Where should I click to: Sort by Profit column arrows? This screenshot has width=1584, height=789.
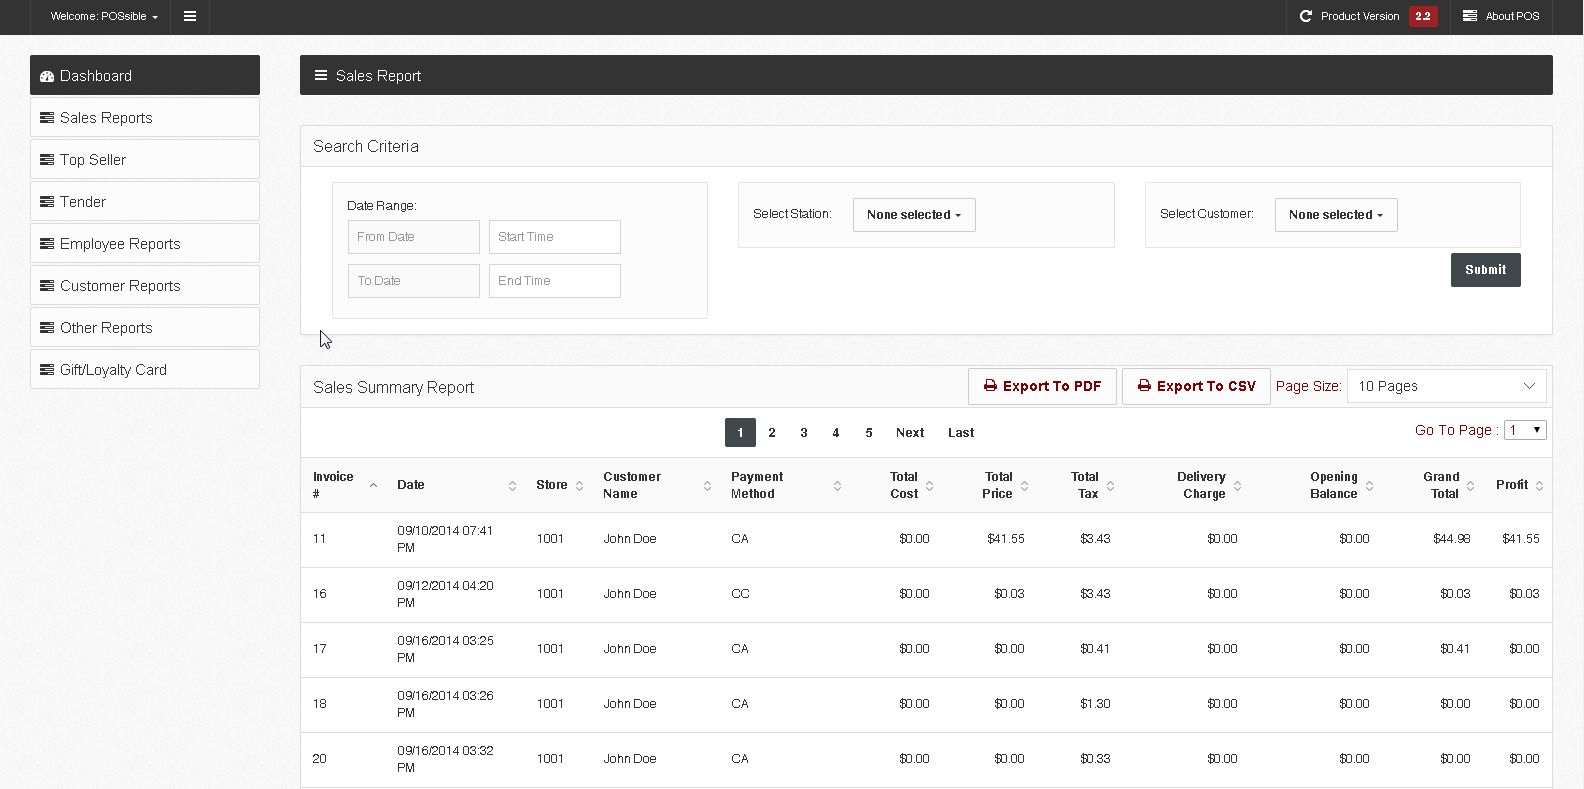[x=1539, y=486]
